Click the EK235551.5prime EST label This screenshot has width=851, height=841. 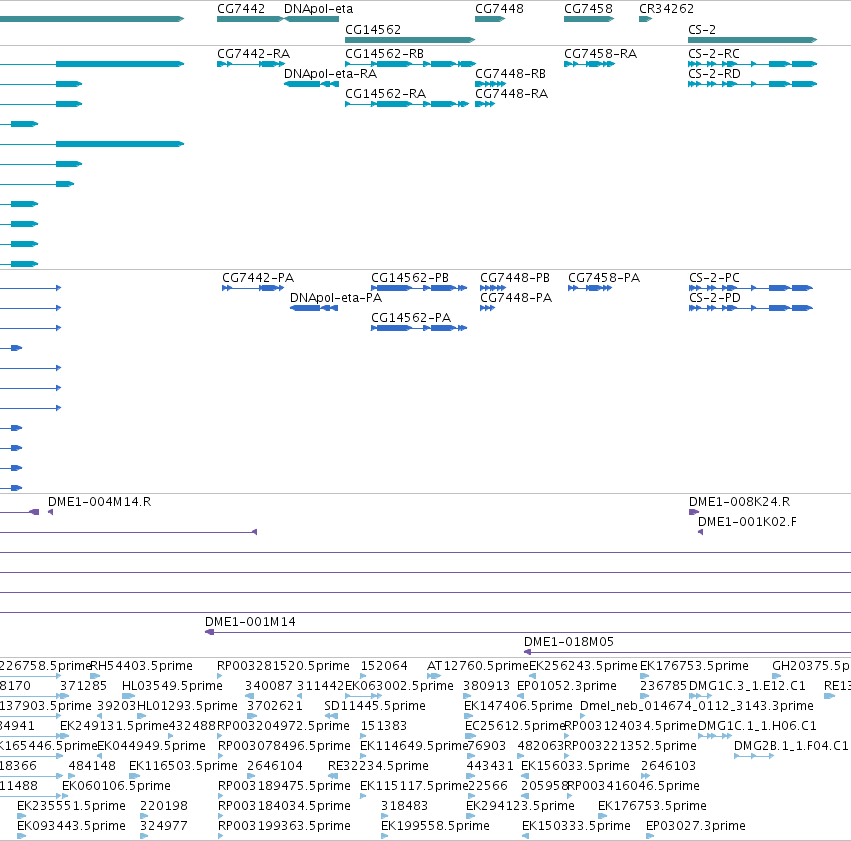coord(72,806)
